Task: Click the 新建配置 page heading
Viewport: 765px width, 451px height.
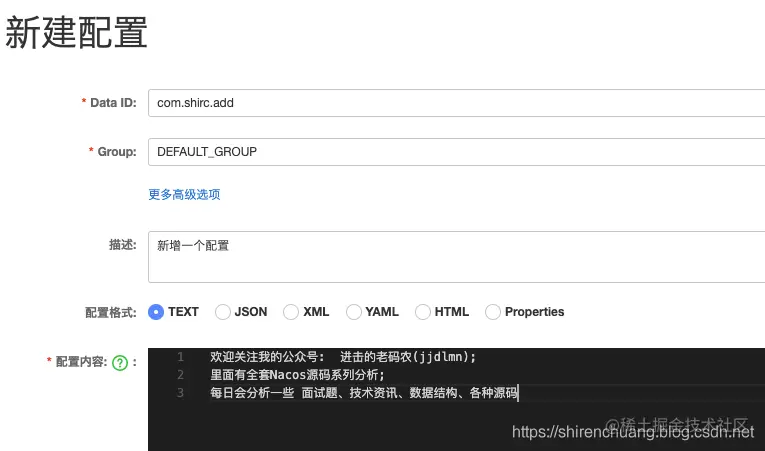Action: pos(76,33)
